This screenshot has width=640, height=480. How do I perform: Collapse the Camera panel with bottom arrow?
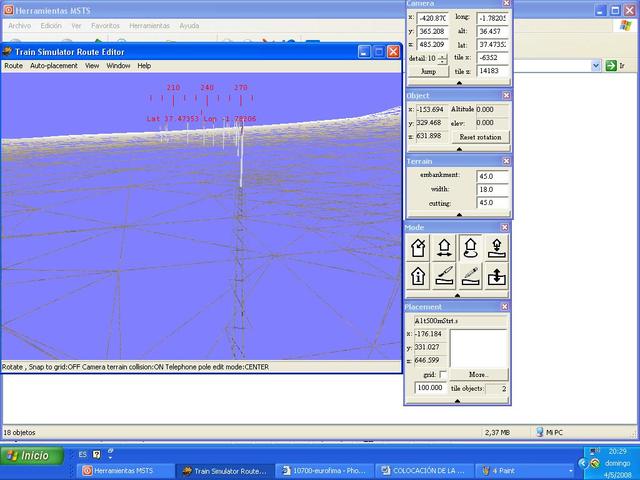tap(459, 83)
